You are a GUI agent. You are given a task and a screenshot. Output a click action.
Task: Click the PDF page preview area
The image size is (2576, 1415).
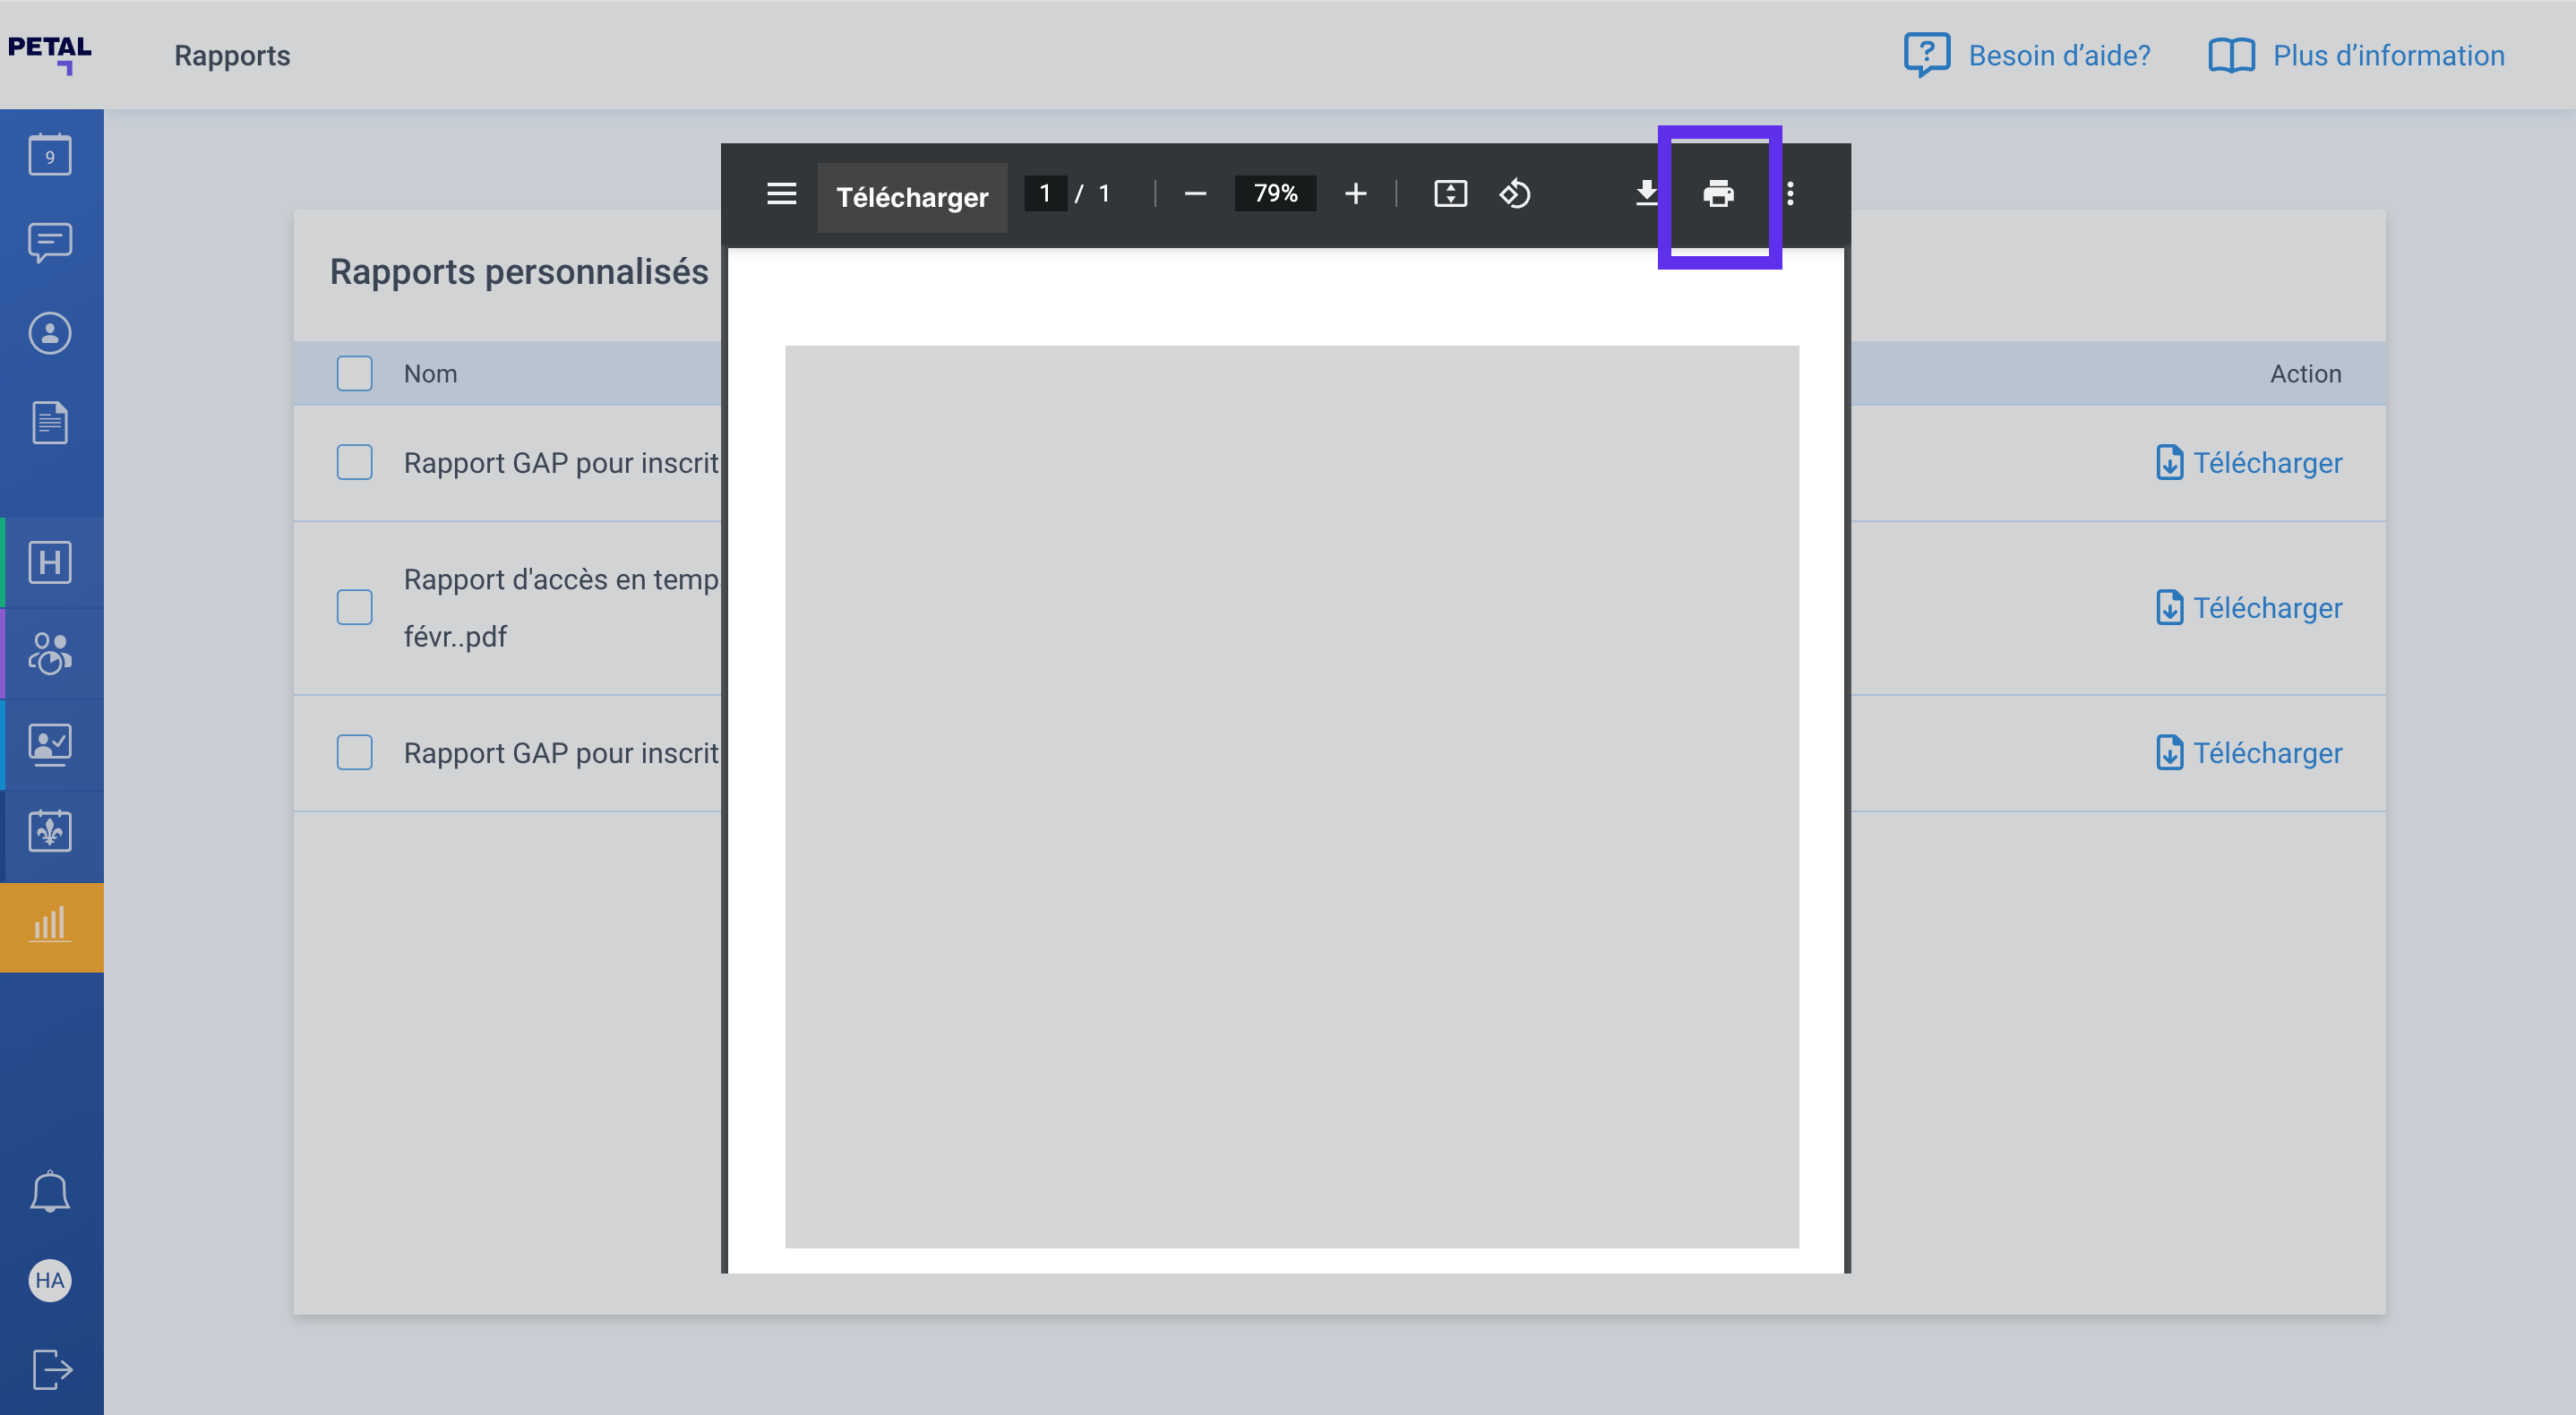pos(1291,796)
